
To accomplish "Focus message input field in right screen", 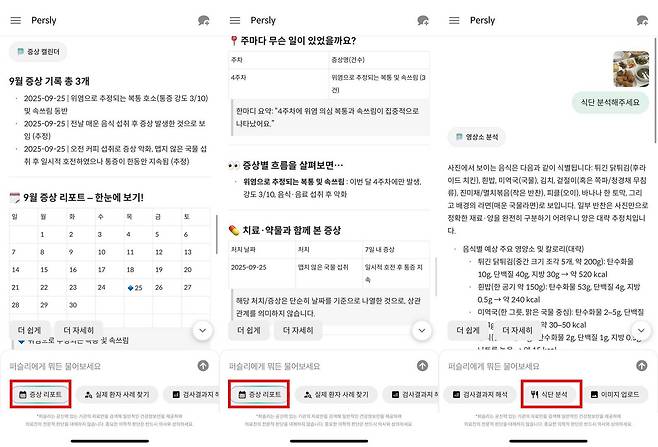I will coord(539,366).
